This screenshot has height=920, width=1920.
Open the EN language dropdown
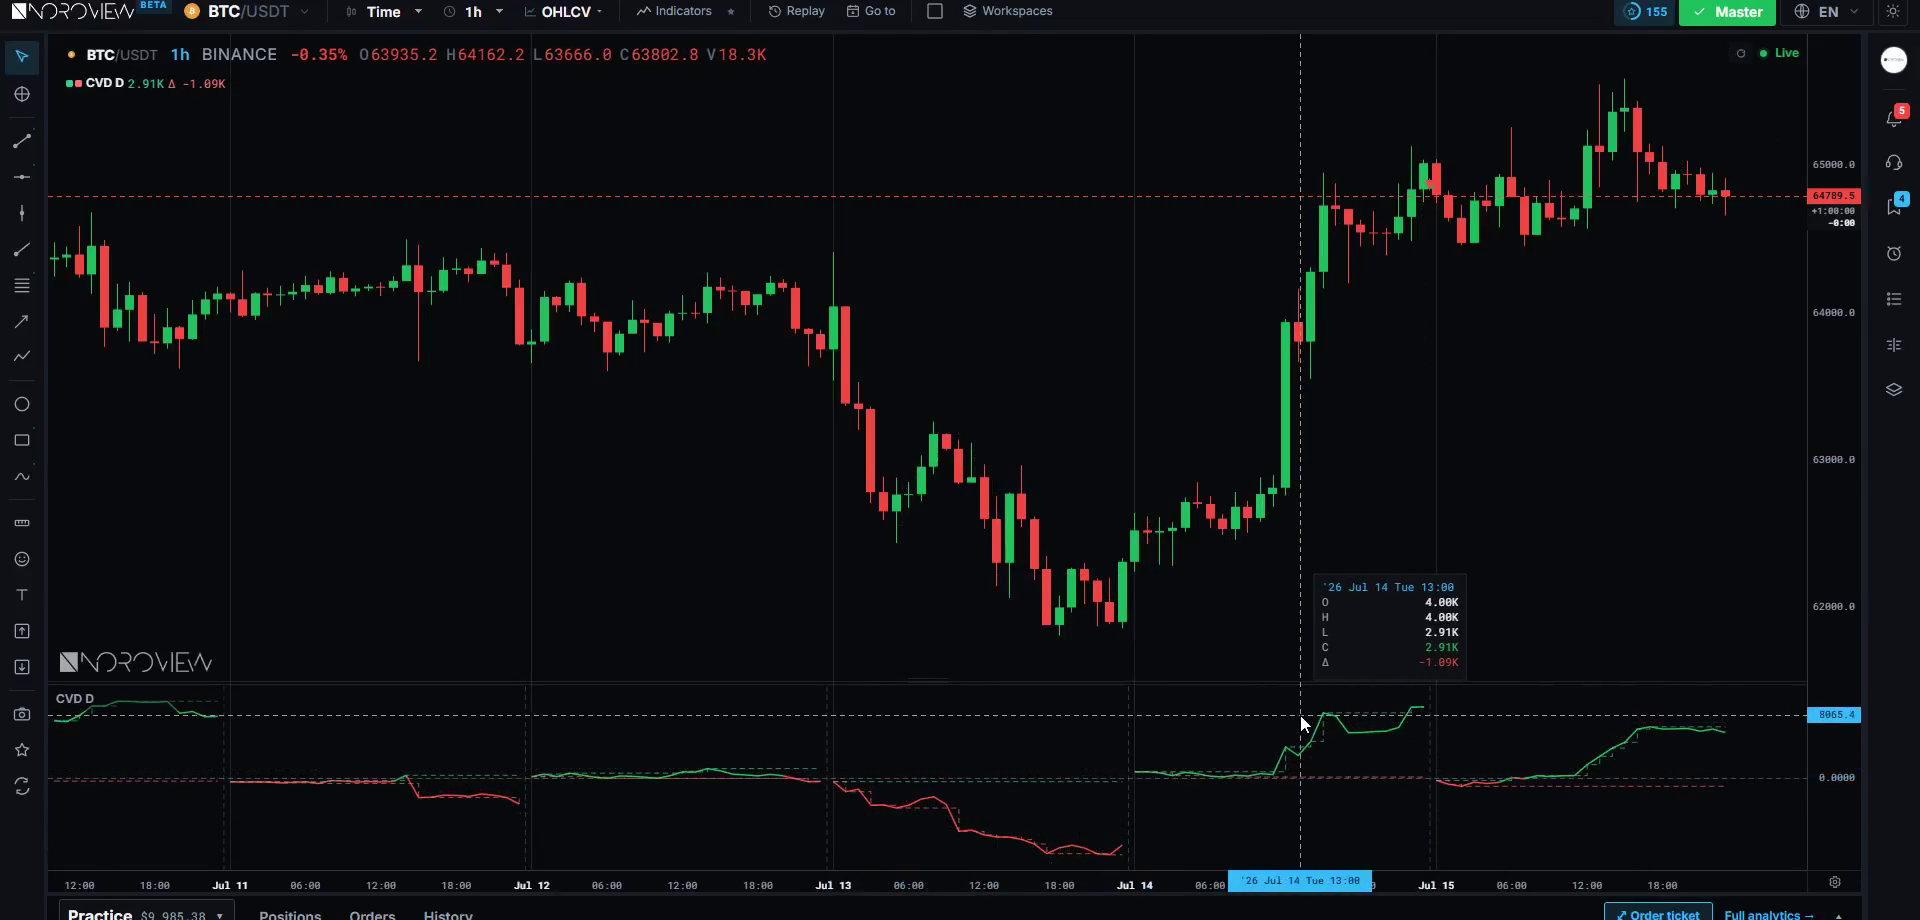coord(1827,11)
